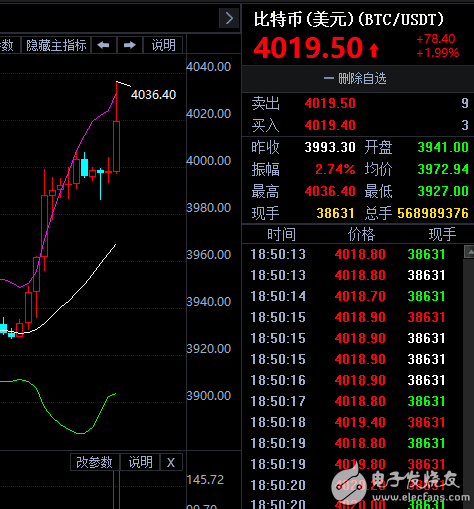Select the trade row at 18:50:18
This screenshot has width=474, height=509.
(352, 422)
